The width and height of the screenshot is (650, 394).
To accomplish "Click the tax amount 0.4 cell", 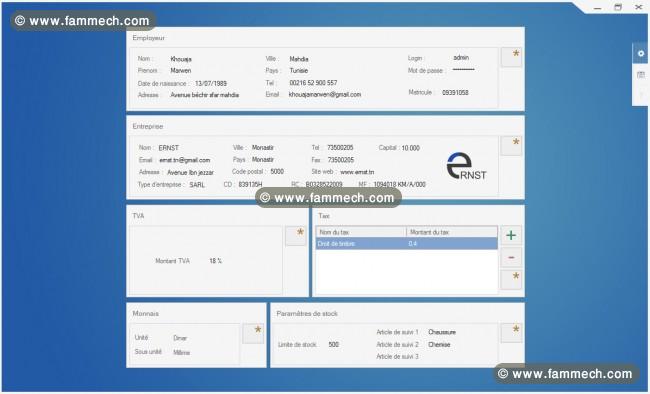I will click(412, 244).
